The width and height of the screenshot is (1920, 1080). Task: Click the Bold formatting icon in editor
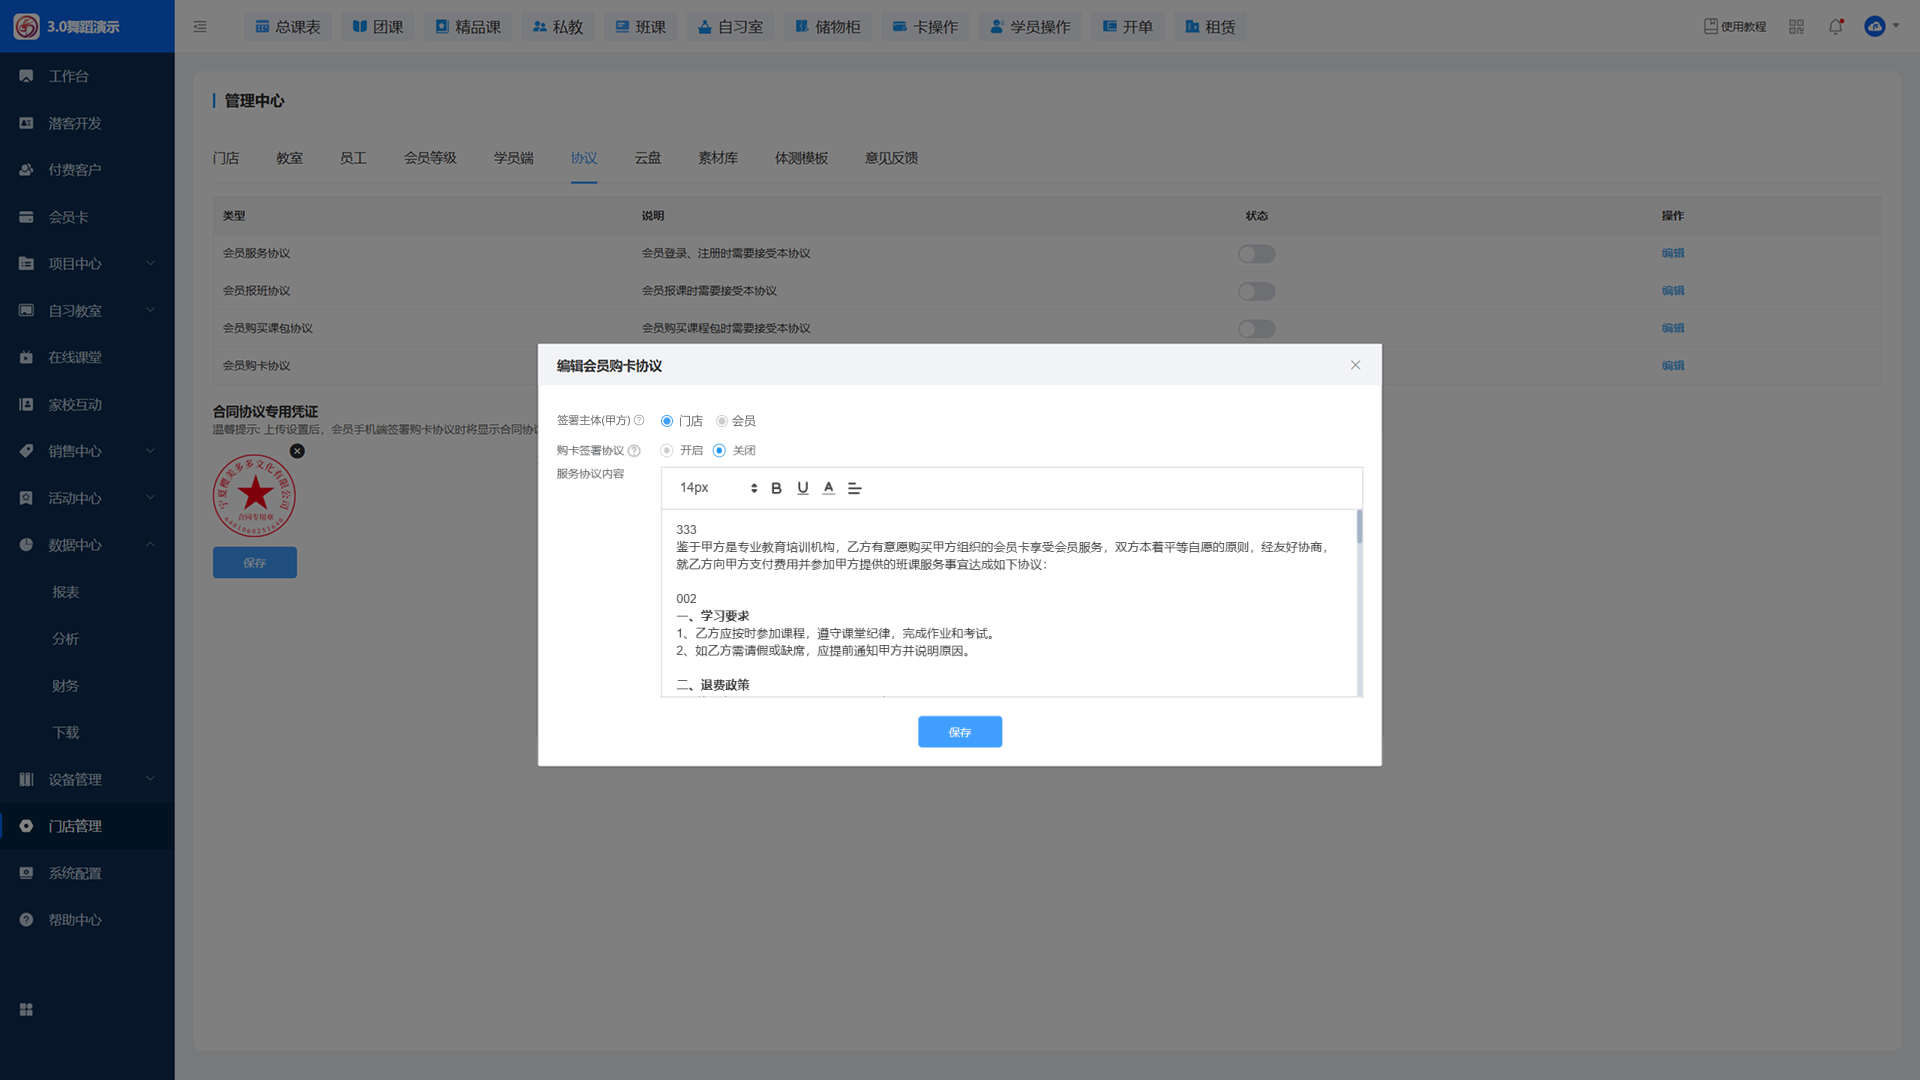776,488
